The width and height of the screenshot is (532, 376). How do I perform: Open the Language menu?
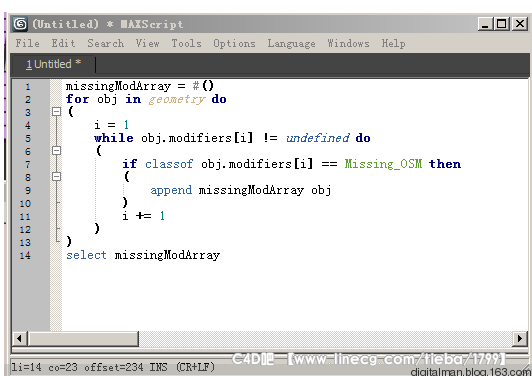click(291, 43)
